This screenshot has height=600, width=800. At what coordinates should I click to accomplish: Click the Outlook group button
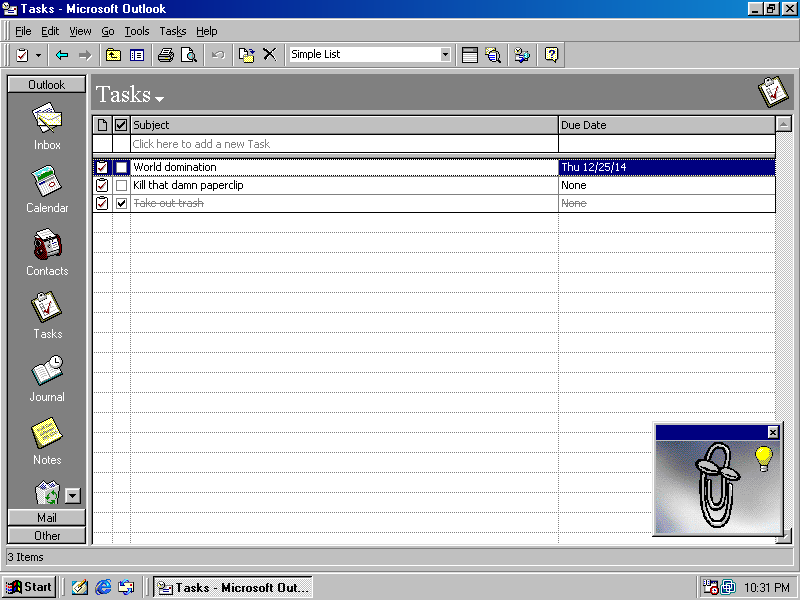pos(46,85)
